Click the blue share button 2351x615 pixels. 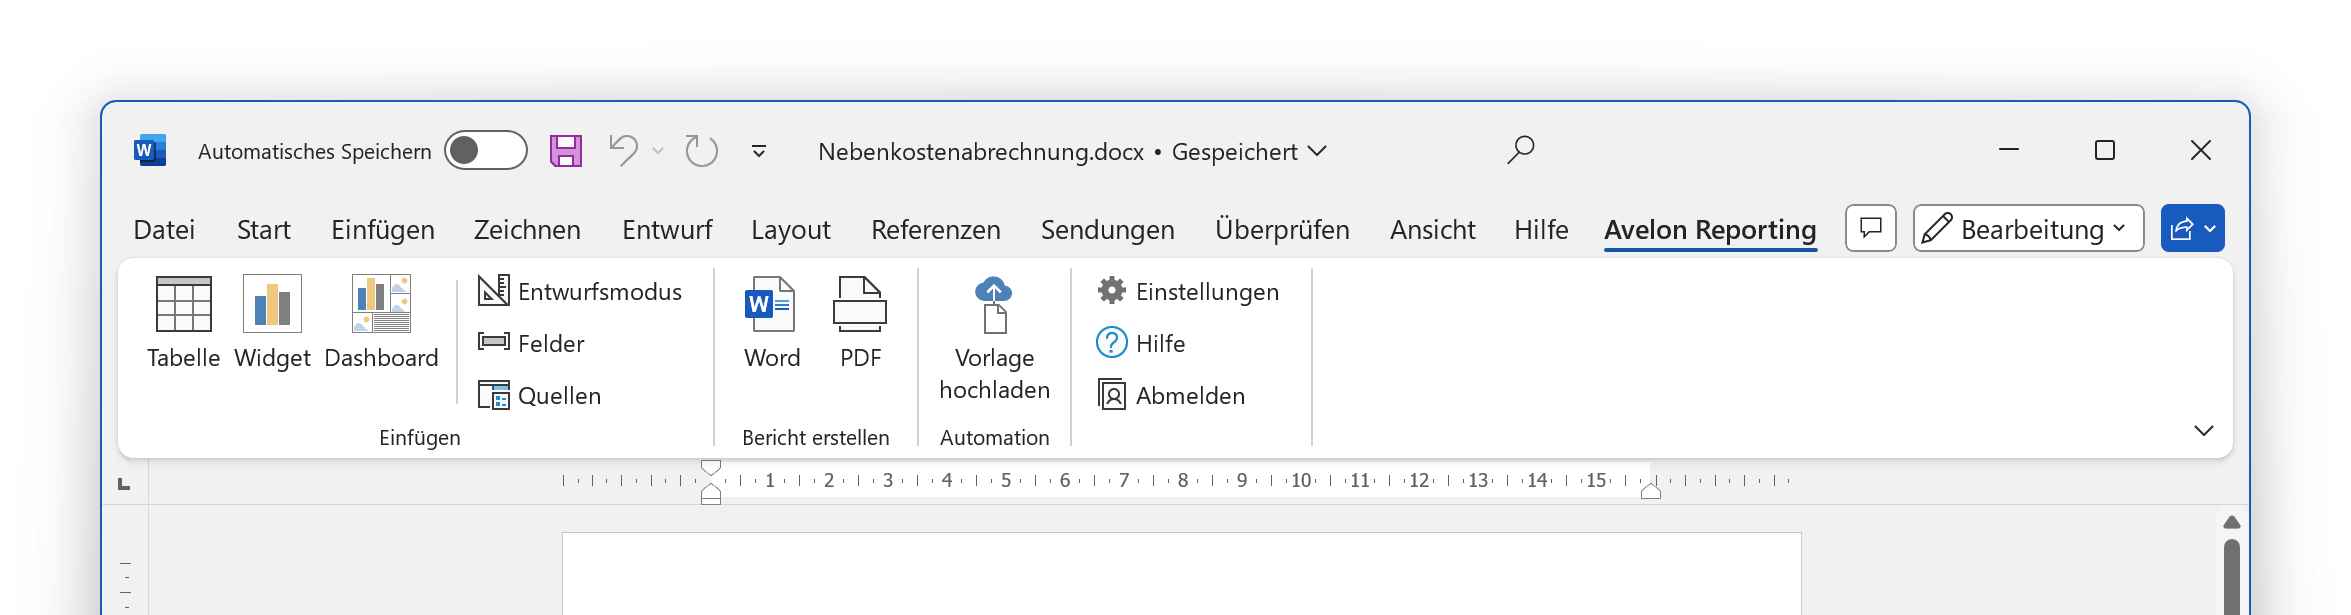click(x=2192, y=228)
